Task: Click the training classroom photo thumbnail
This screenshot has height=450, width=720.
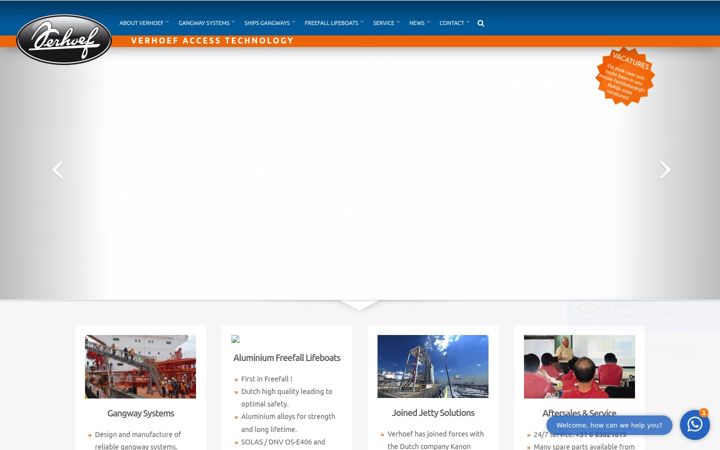Action: [x=579, y=366]
